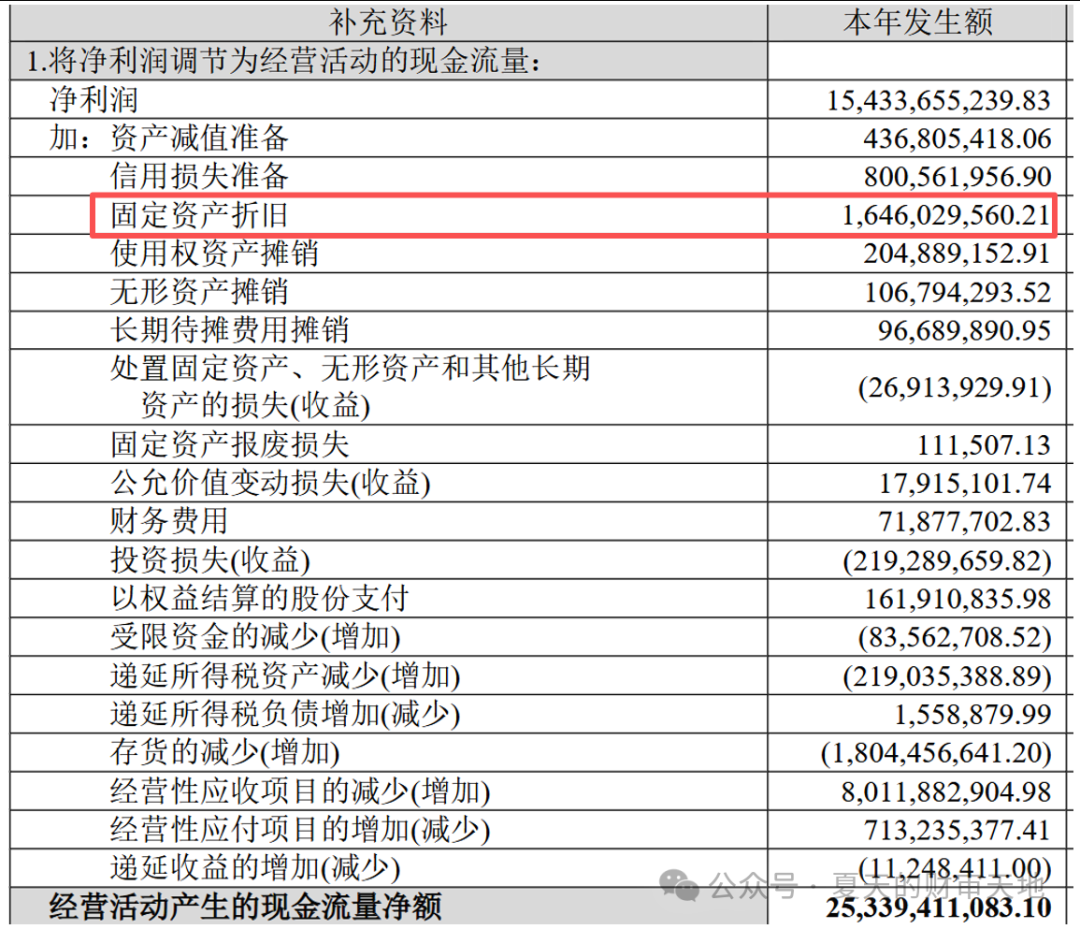This screenshot has width=1080, height=929.
Task: Click the '公允价值变动损失(收益)' row label
Action: (x=270, y=483)
